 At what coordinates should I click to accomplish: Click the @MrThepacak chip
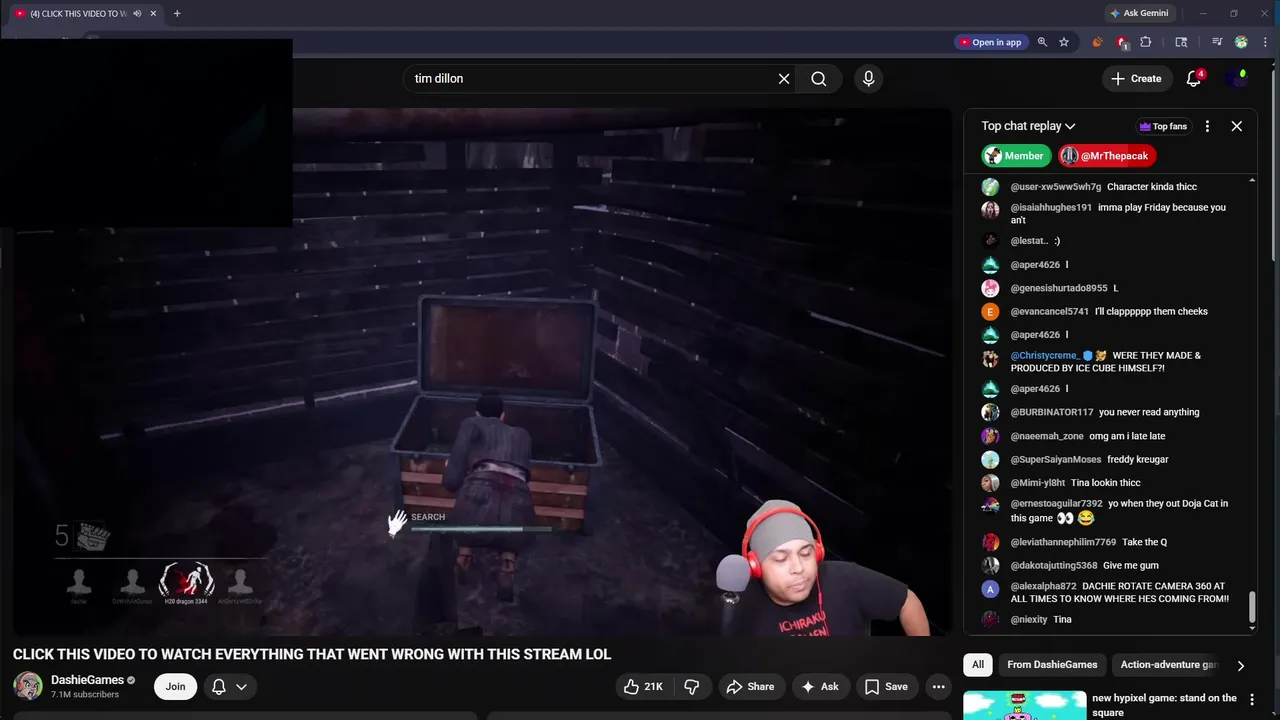tap(1107, 156)
